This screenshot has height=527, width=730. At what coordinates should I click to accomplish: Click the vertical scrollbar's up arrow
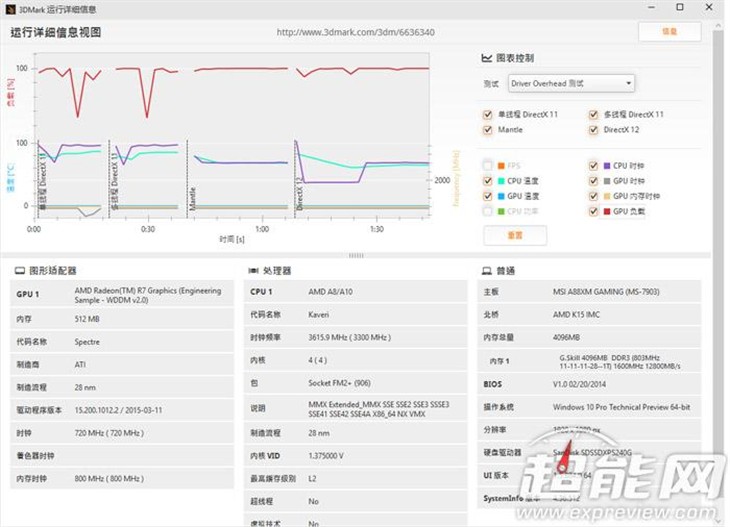[x=718, y=26]
